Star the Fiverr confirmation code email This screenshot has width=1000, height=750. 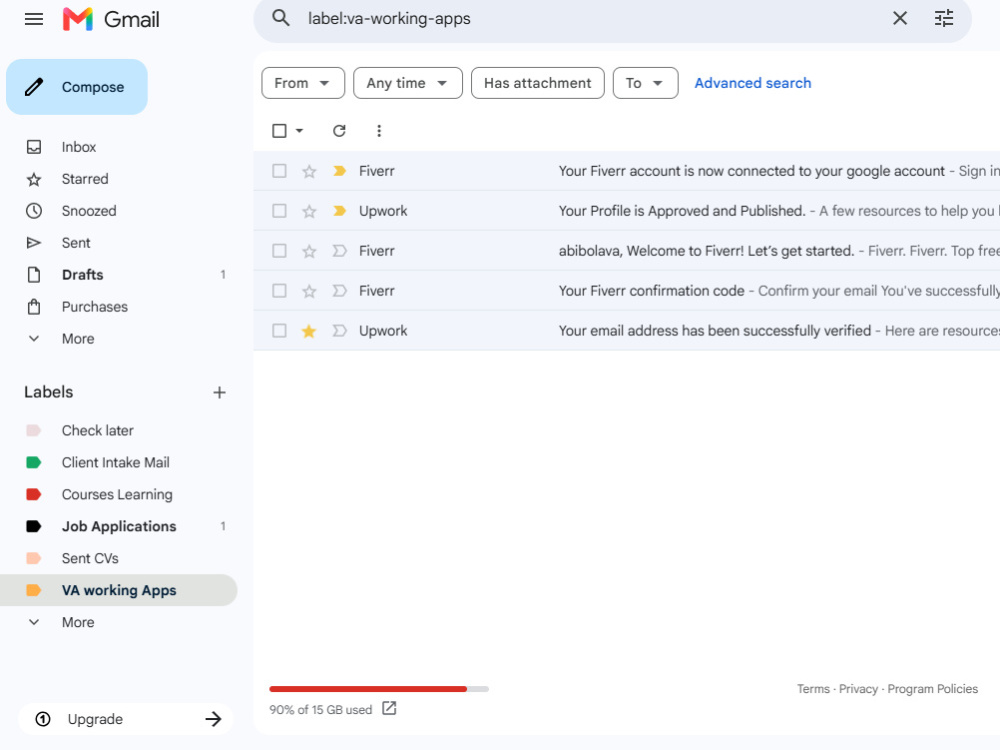pos(309,291)
